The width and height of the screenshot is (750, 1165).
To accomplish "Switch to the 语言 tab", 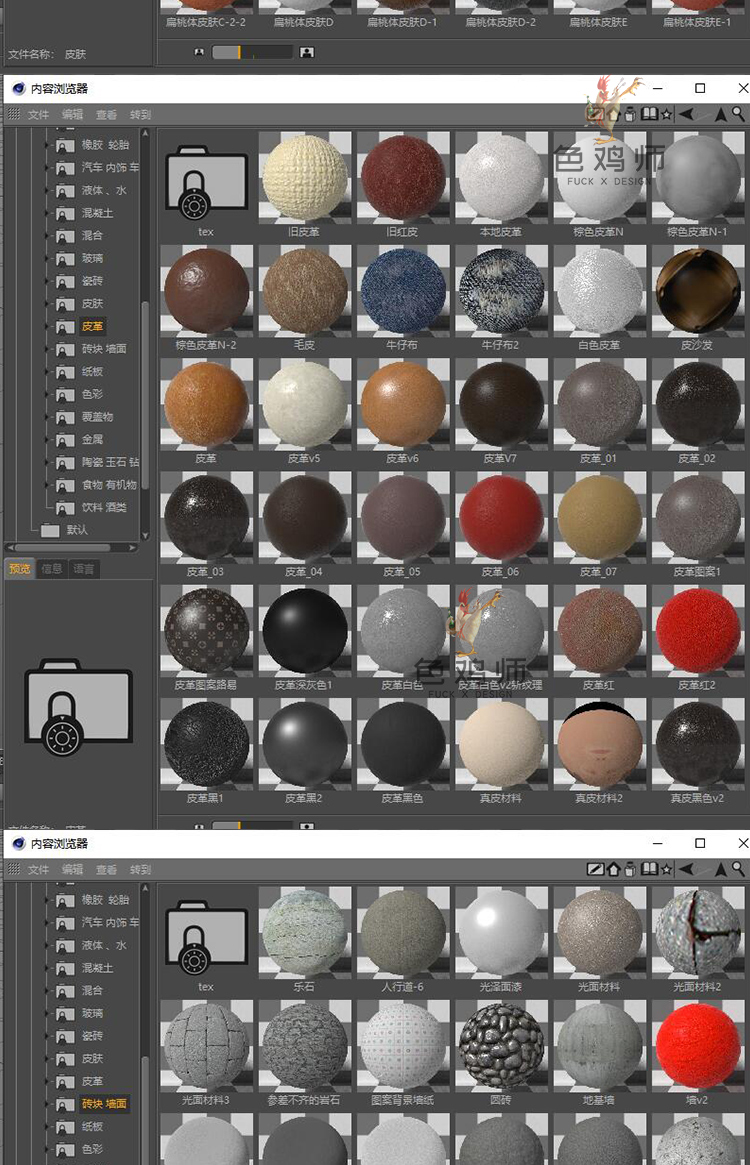I will pos(84,569).
